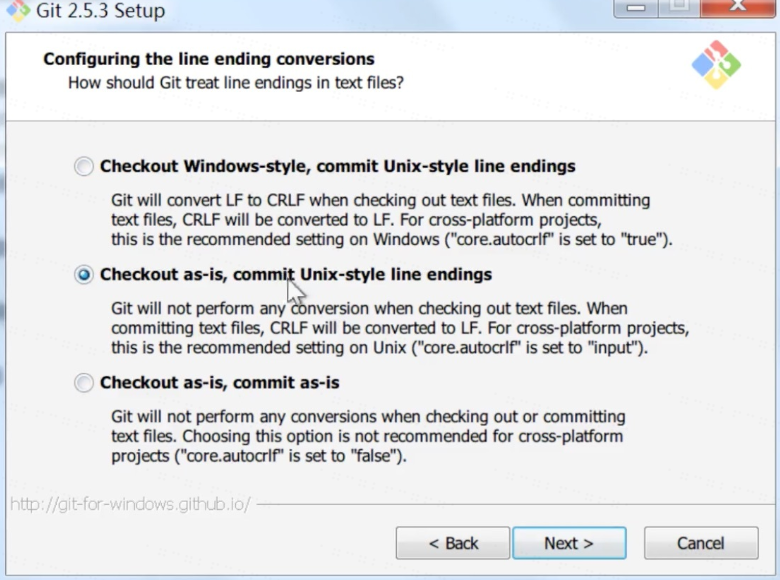Select Checkout Windows-style, commit Unix-style radio button
The image size is (780, 580).
(x=84, y=166)
